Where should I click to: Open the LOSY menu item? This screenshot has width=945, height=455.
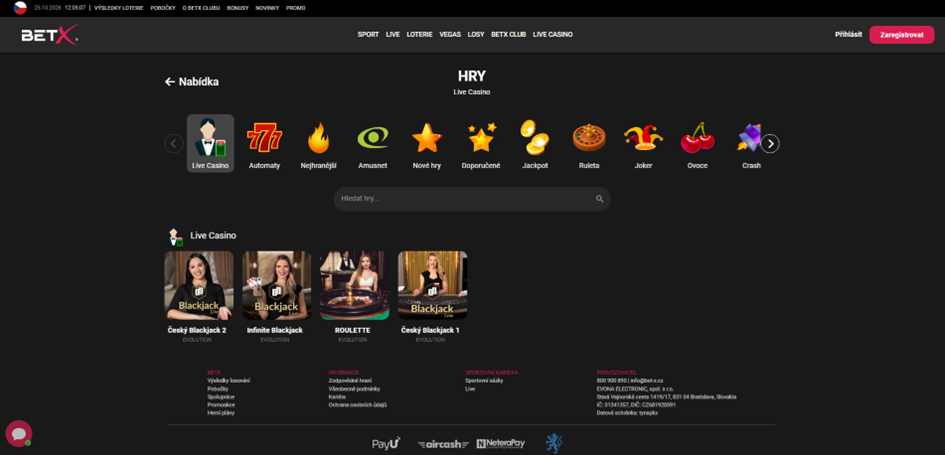[x=476, y=35]
